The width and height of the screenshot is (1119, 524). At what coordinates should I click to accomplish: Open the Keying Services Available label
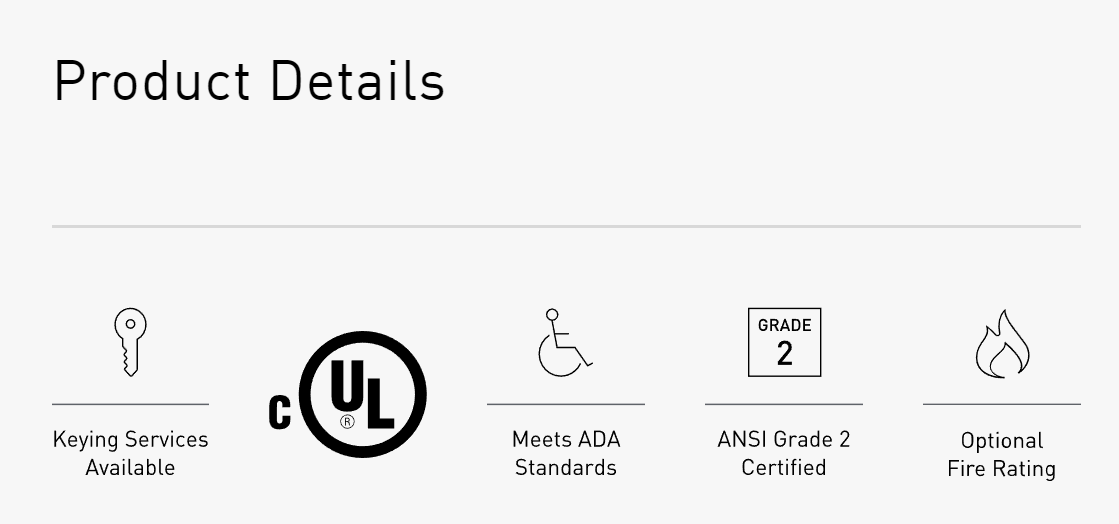click(131, 453)
